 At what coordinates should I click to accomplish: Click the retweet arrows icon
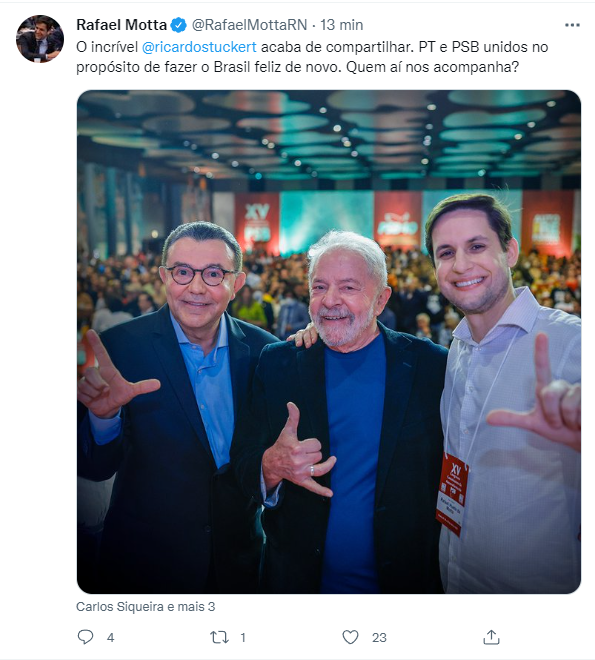pos(219,637)
